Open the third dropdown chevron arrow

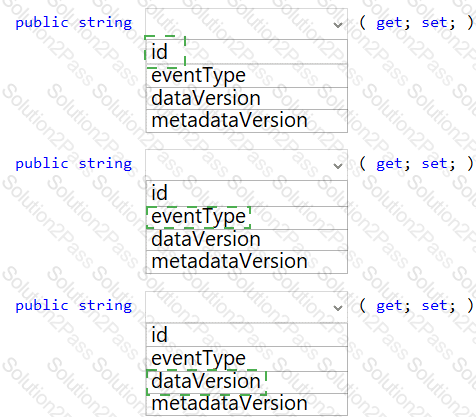[338, 308]
